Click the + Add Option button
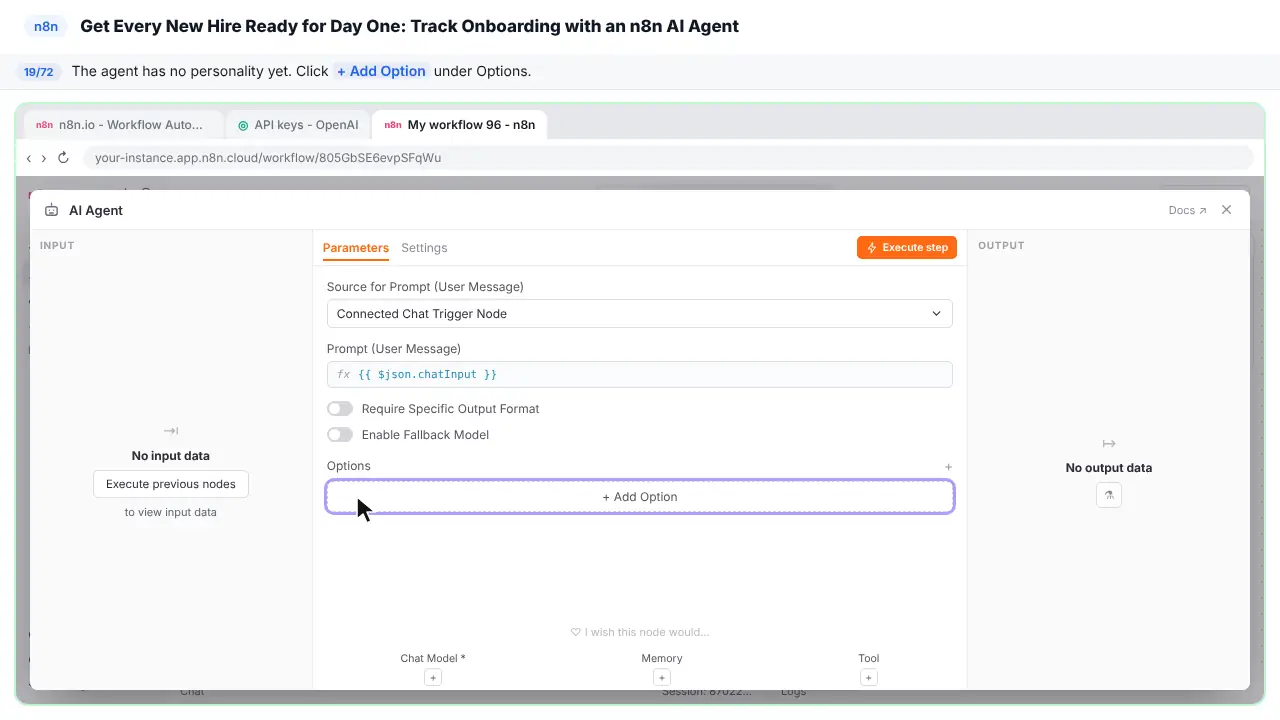 [x=640, y=497]
